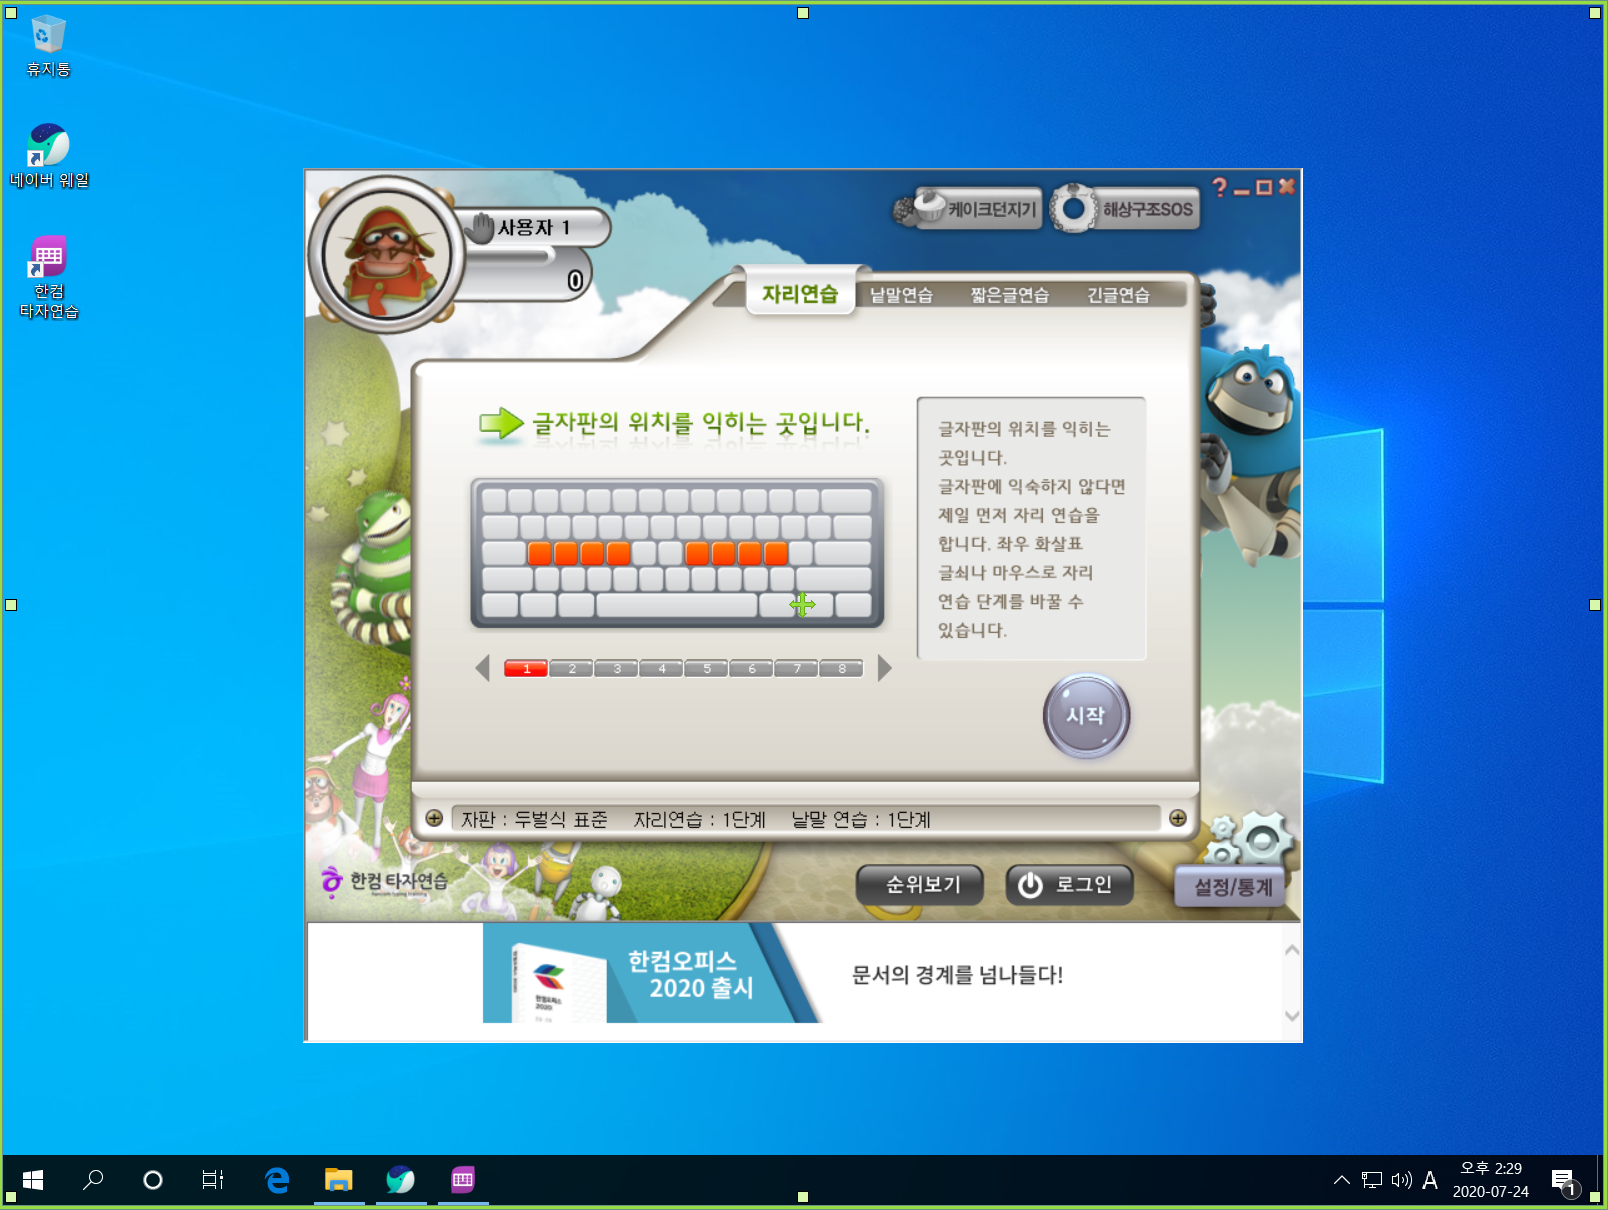
Task: Select stage 2 in the level bar
Action: pyautogui.click(x=572, y=669)
